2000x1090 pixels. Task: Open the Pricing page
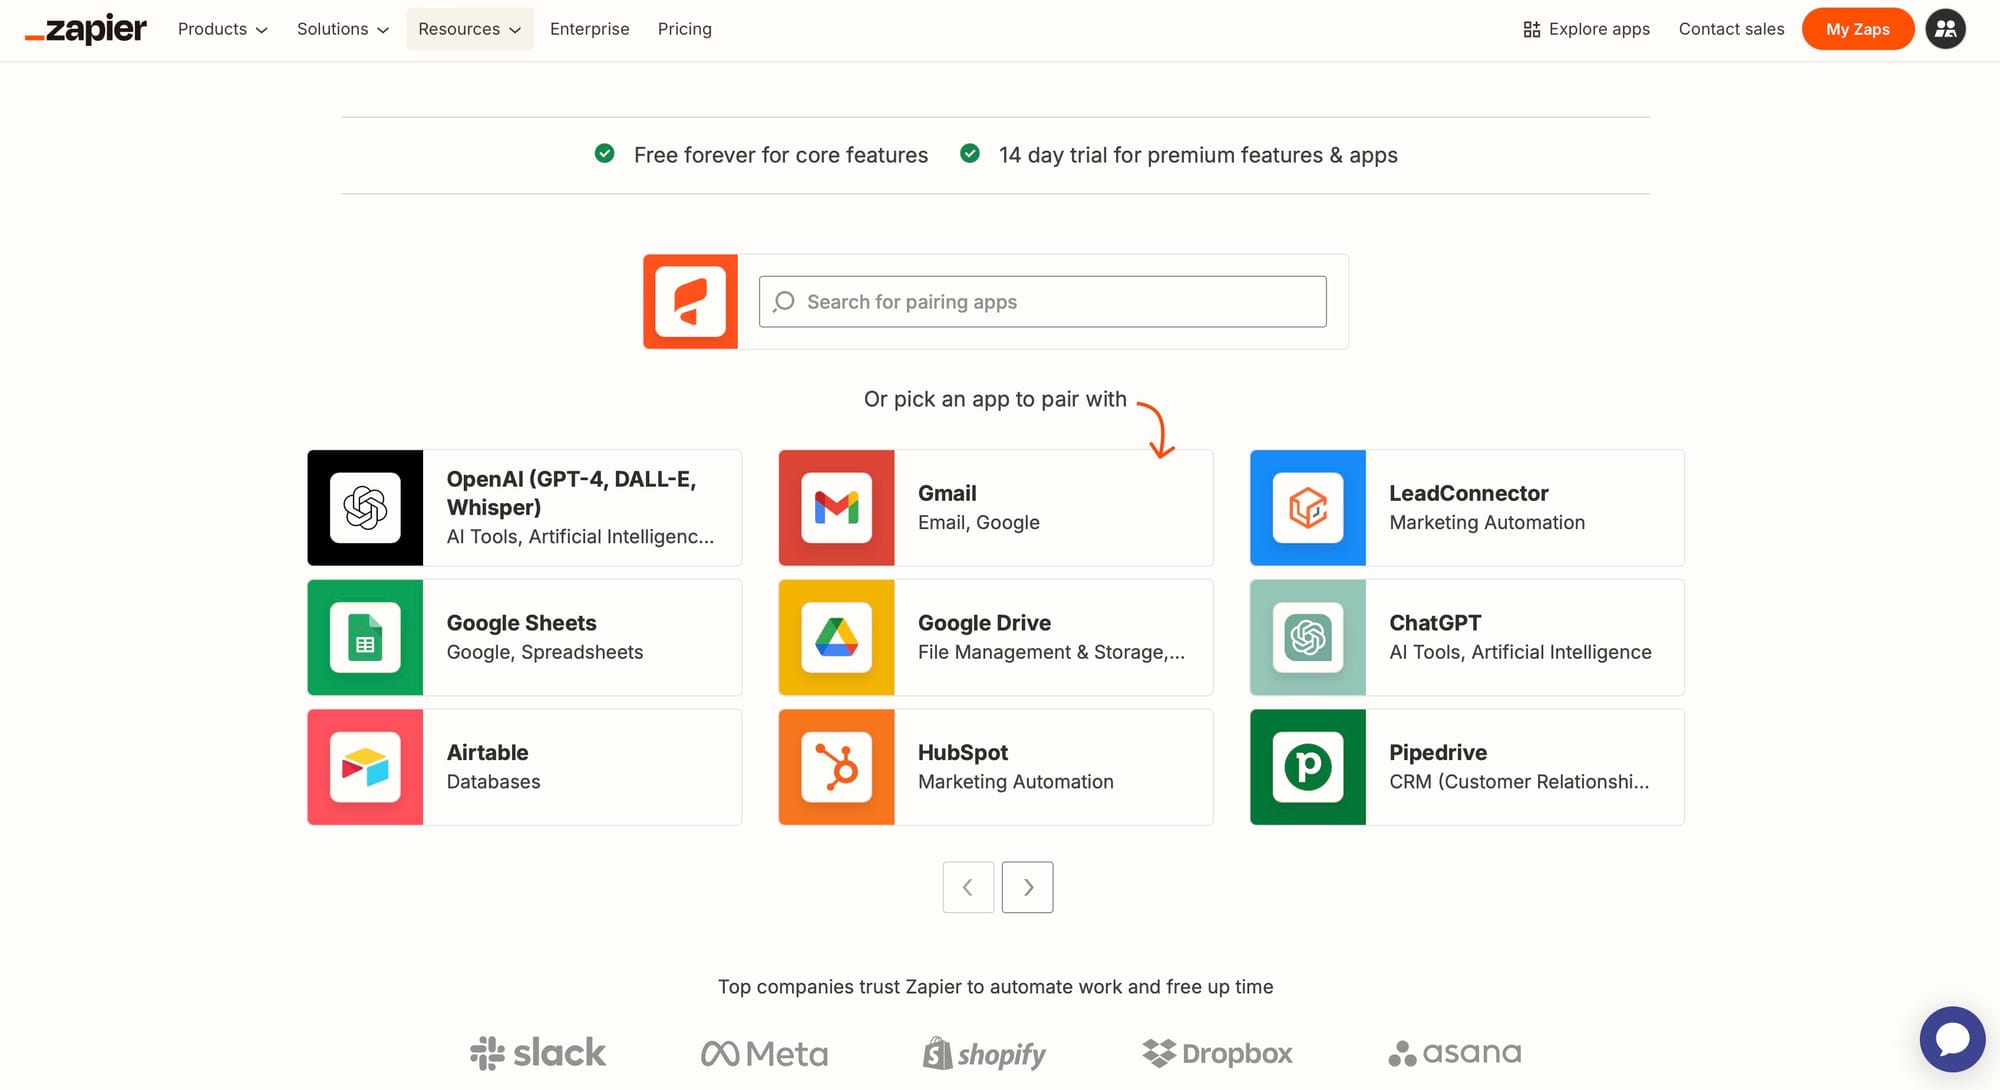(684, 29)
